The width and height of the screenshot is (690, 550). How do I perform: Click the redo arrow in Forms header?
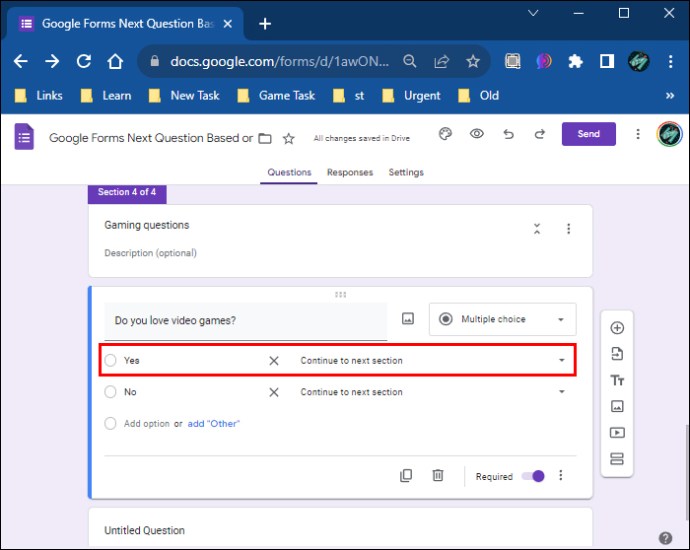click(540, 134)
